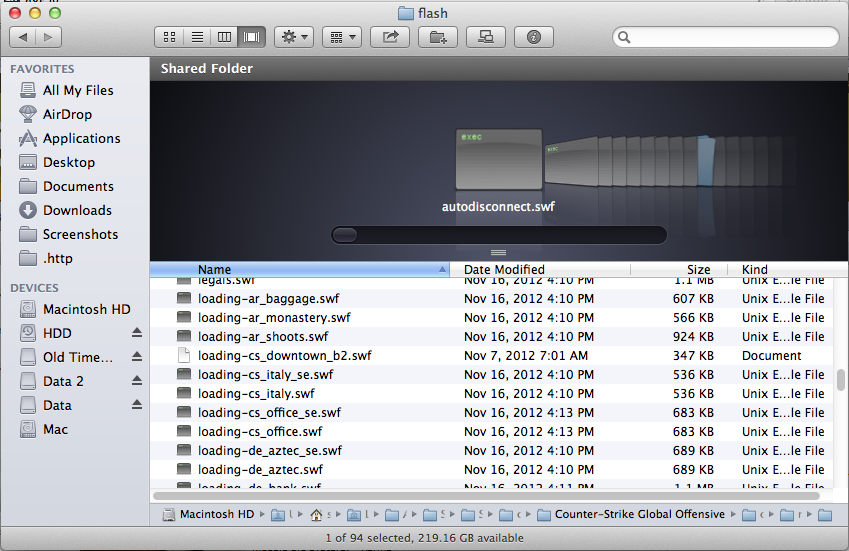
Task: Open the gear Action menu
Action: pyautogui.click(x=294, y=37)
